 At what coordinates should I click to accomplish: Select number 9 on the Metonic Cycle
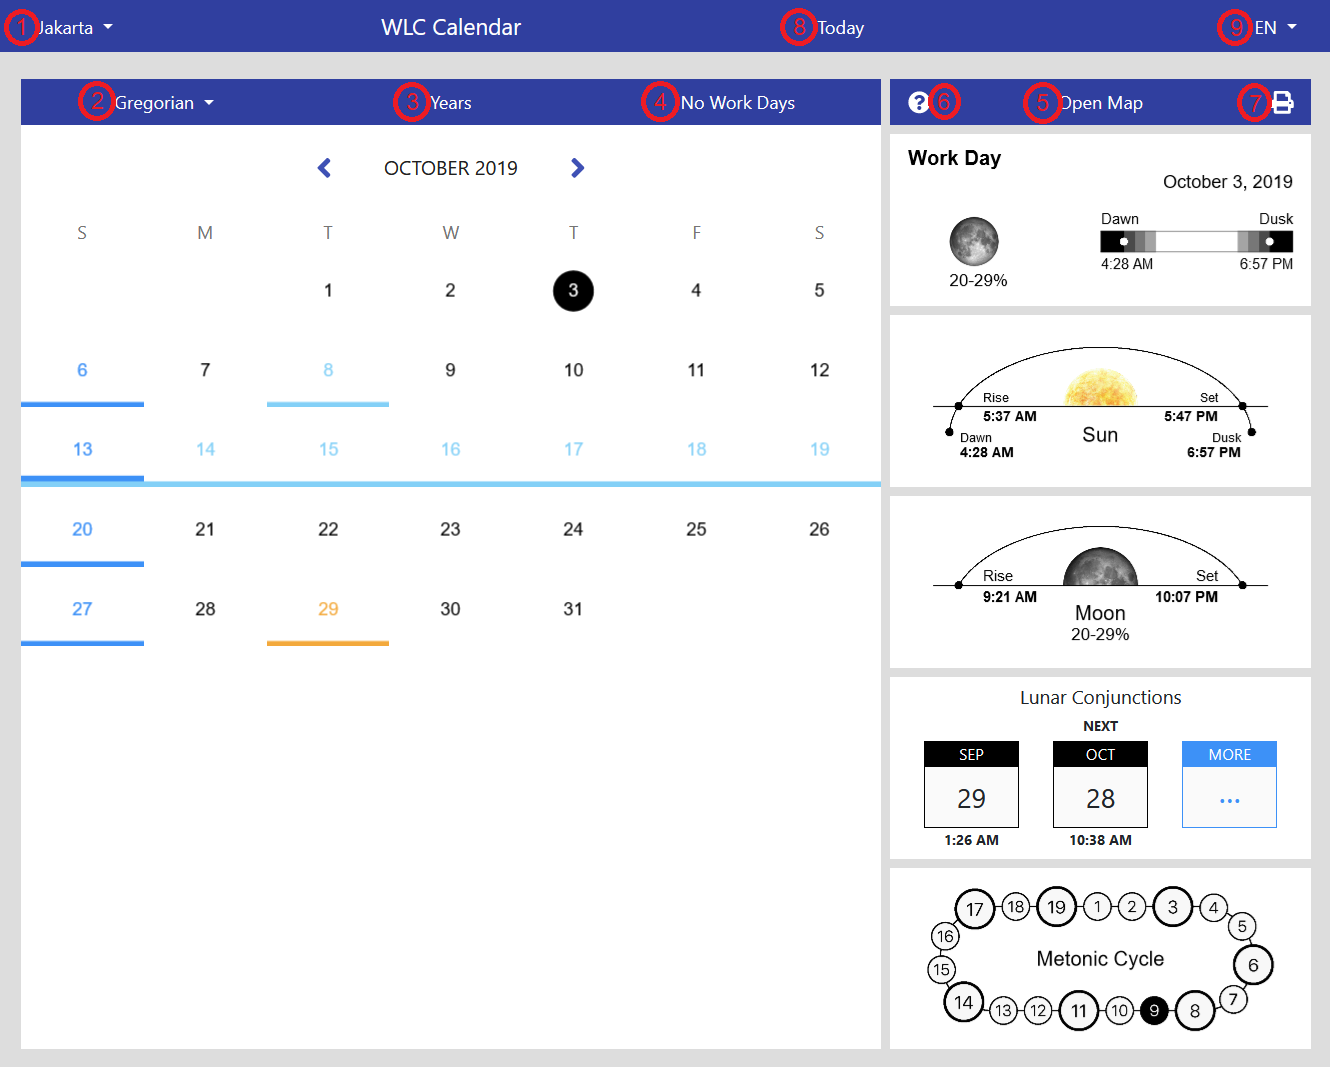click(1154, 1011)
